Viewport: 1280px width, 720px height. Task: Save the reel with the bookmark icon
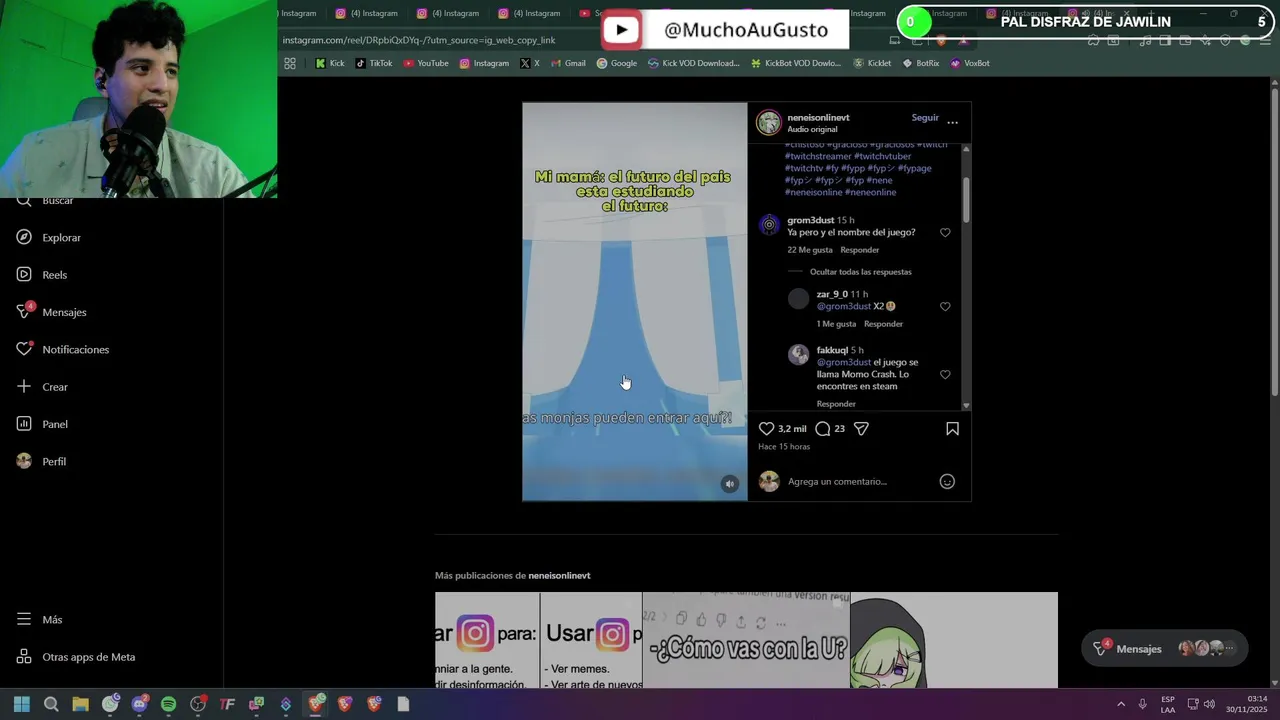(x=952, y=429)
